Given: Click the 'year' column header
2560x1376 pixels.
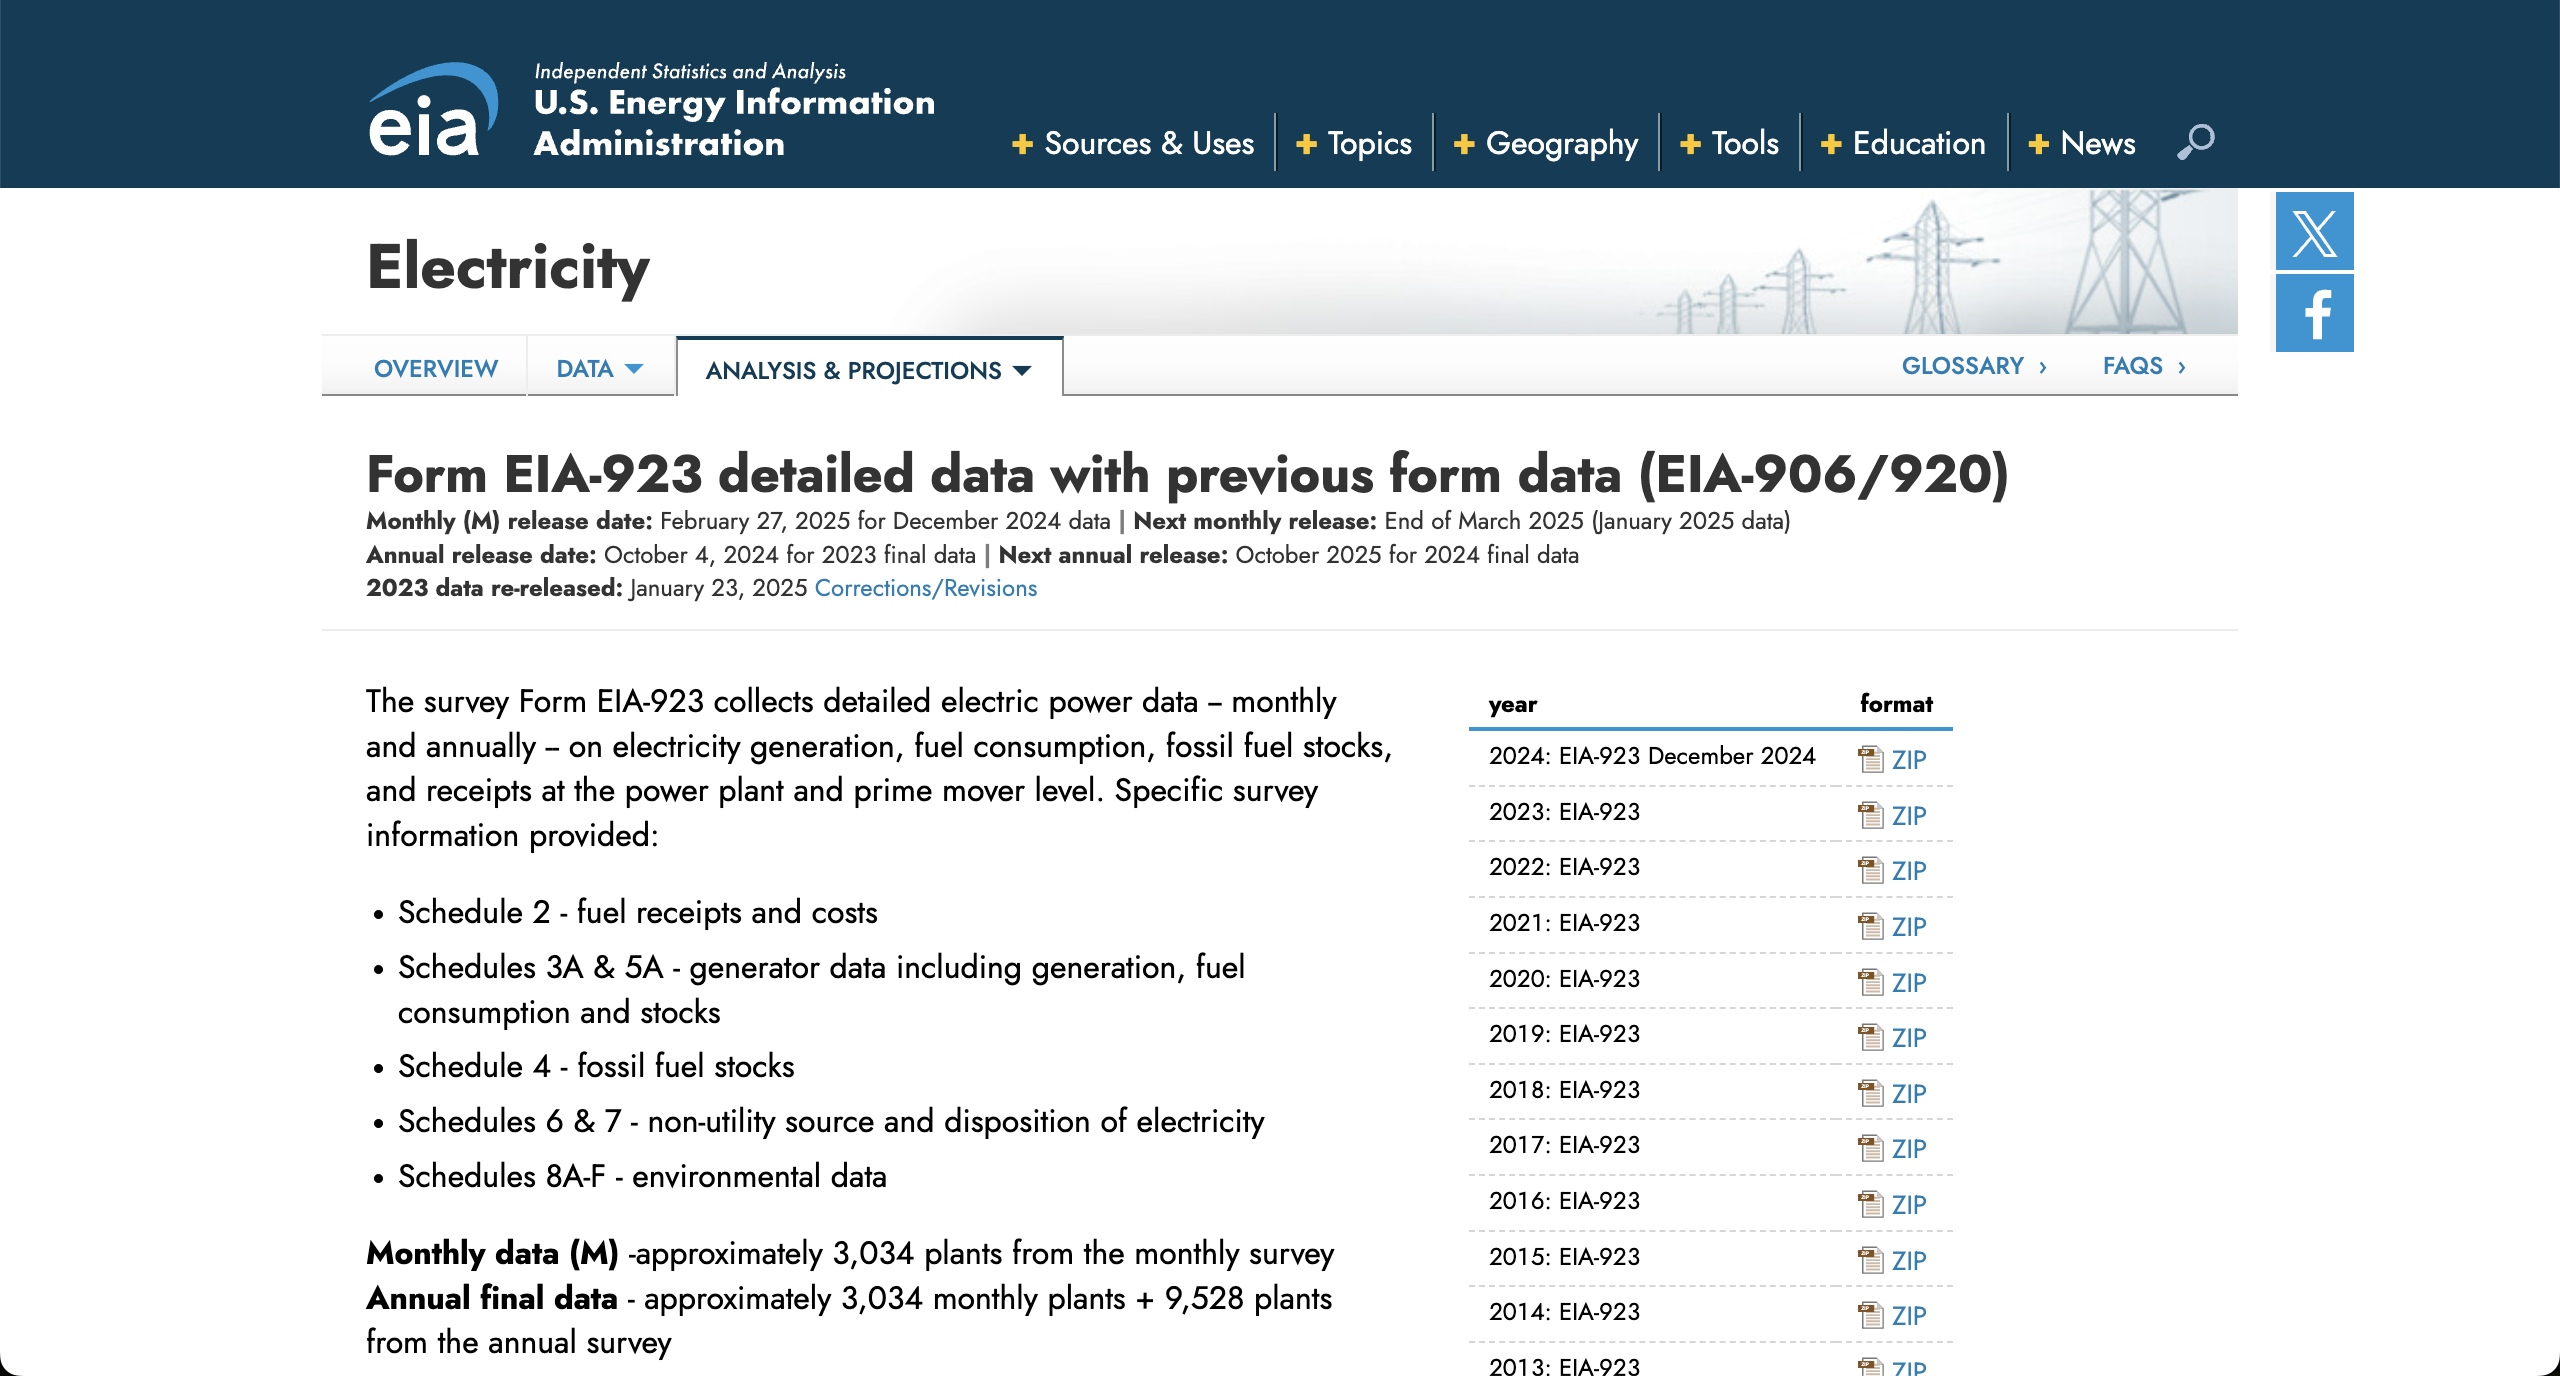Looking at the screenshot, I should [x=1512, y=704].
